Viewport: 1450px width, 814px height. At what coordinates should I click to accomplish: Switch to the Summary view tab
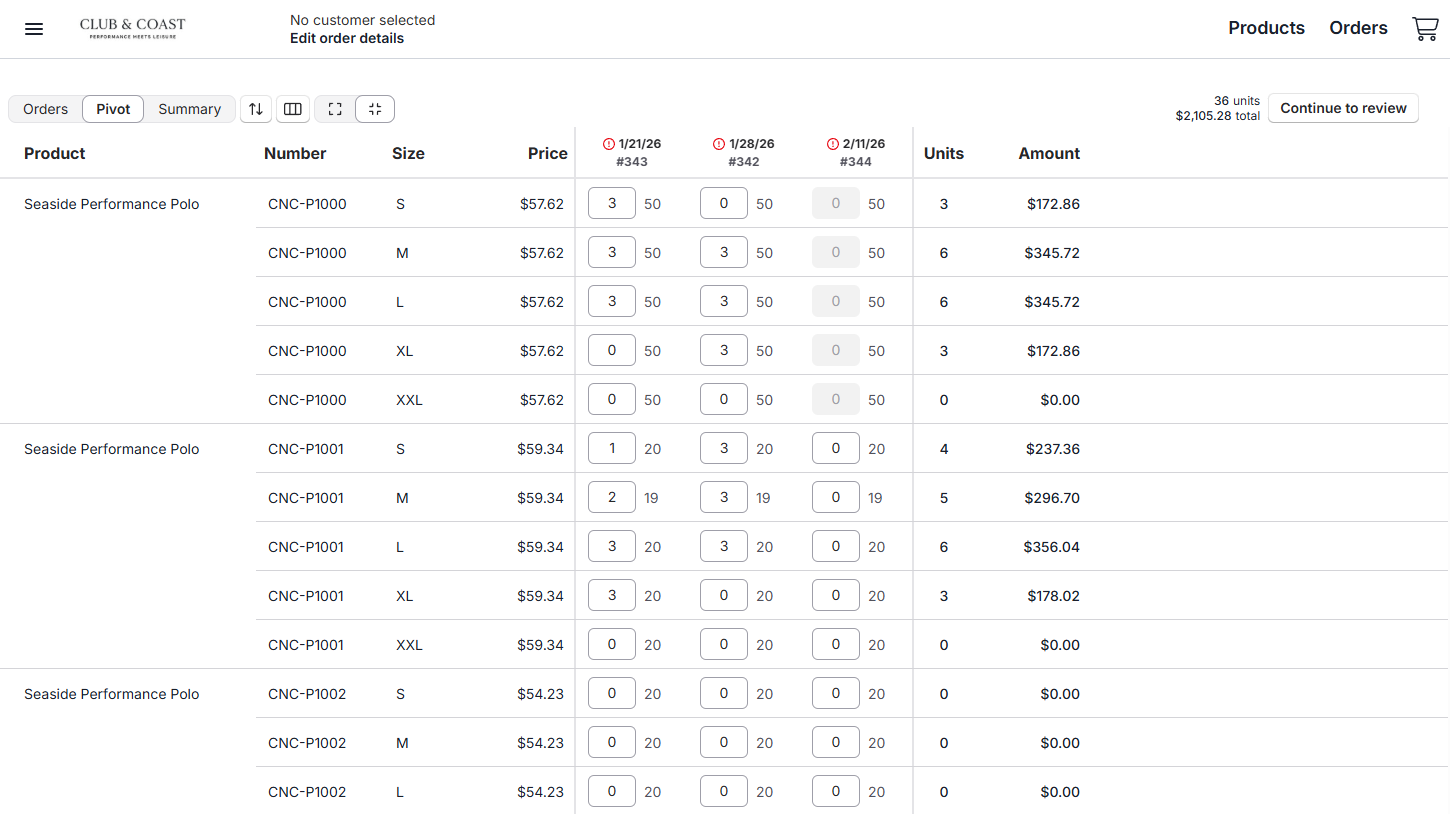[x=189, y=109]
